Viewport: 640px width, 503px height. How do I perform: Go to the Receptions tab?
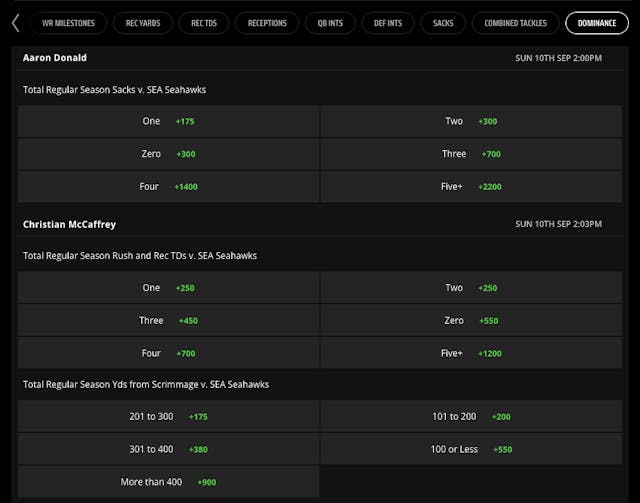[267, 23]
